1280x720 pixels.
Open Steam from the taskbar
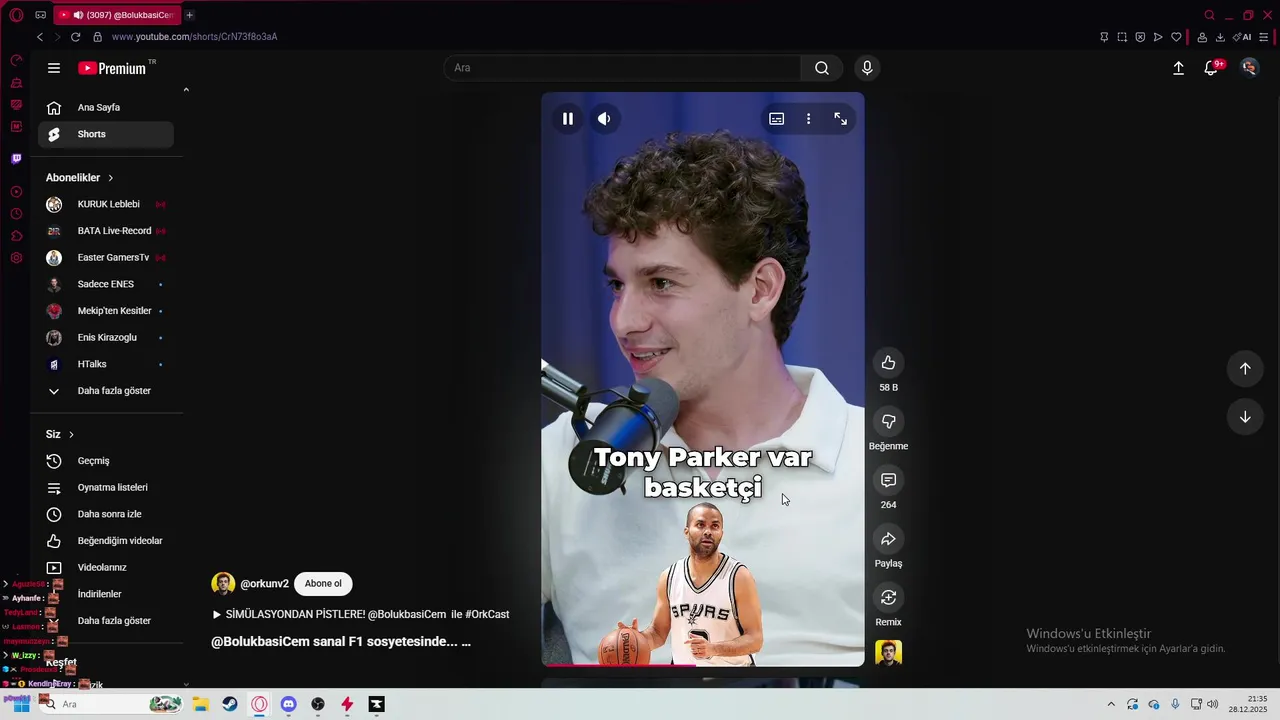pyautogui.click(x=230, y=704)
